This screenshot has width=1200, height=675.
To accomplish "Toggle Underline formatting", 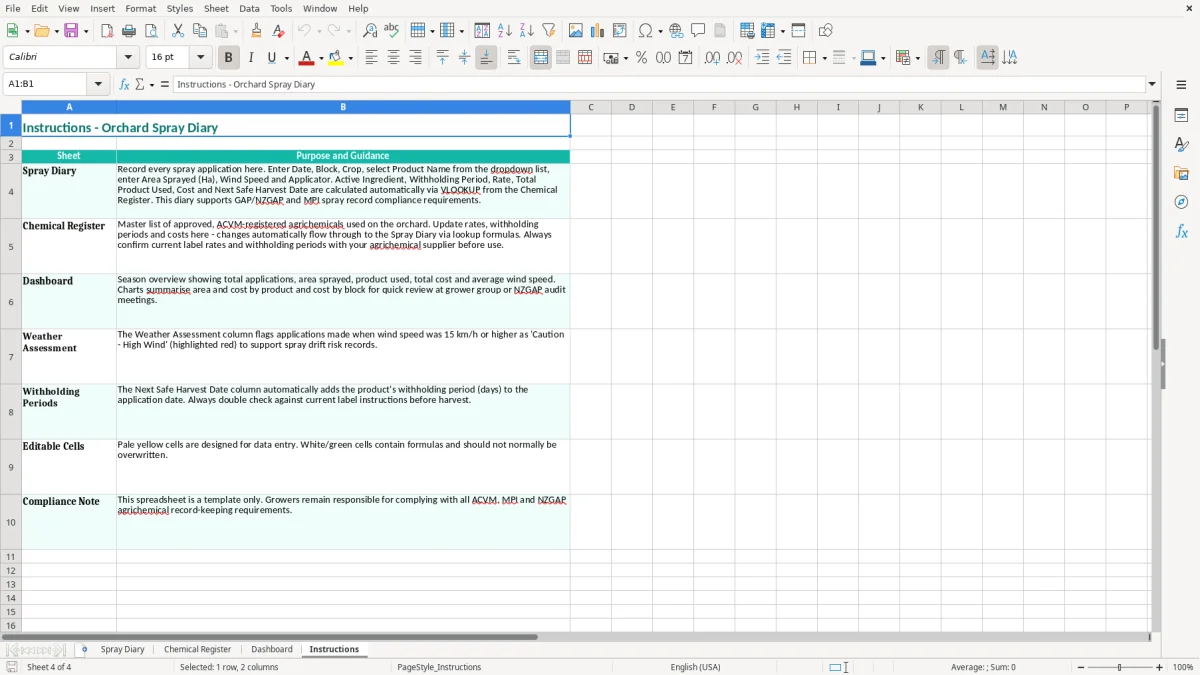I will pos(272,58).
